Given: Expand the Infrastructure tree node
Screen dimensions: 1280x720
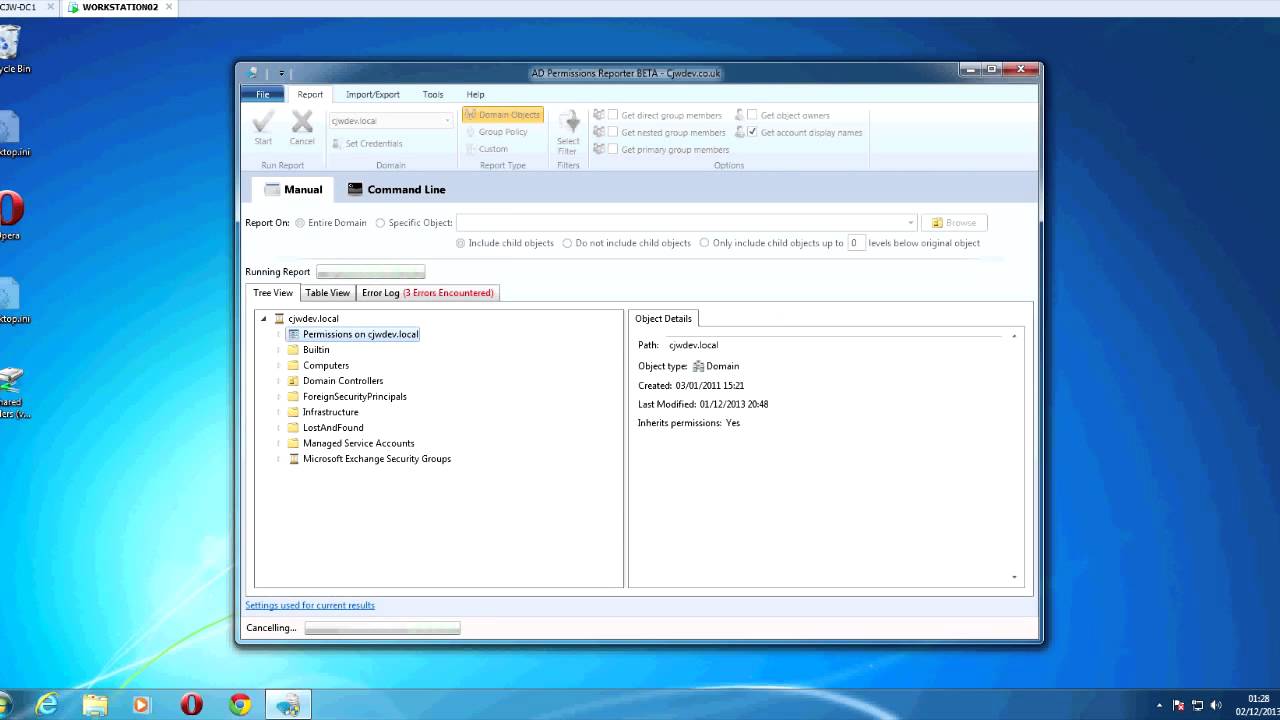Looking at the screenshot, I should (x=279, y=412).
